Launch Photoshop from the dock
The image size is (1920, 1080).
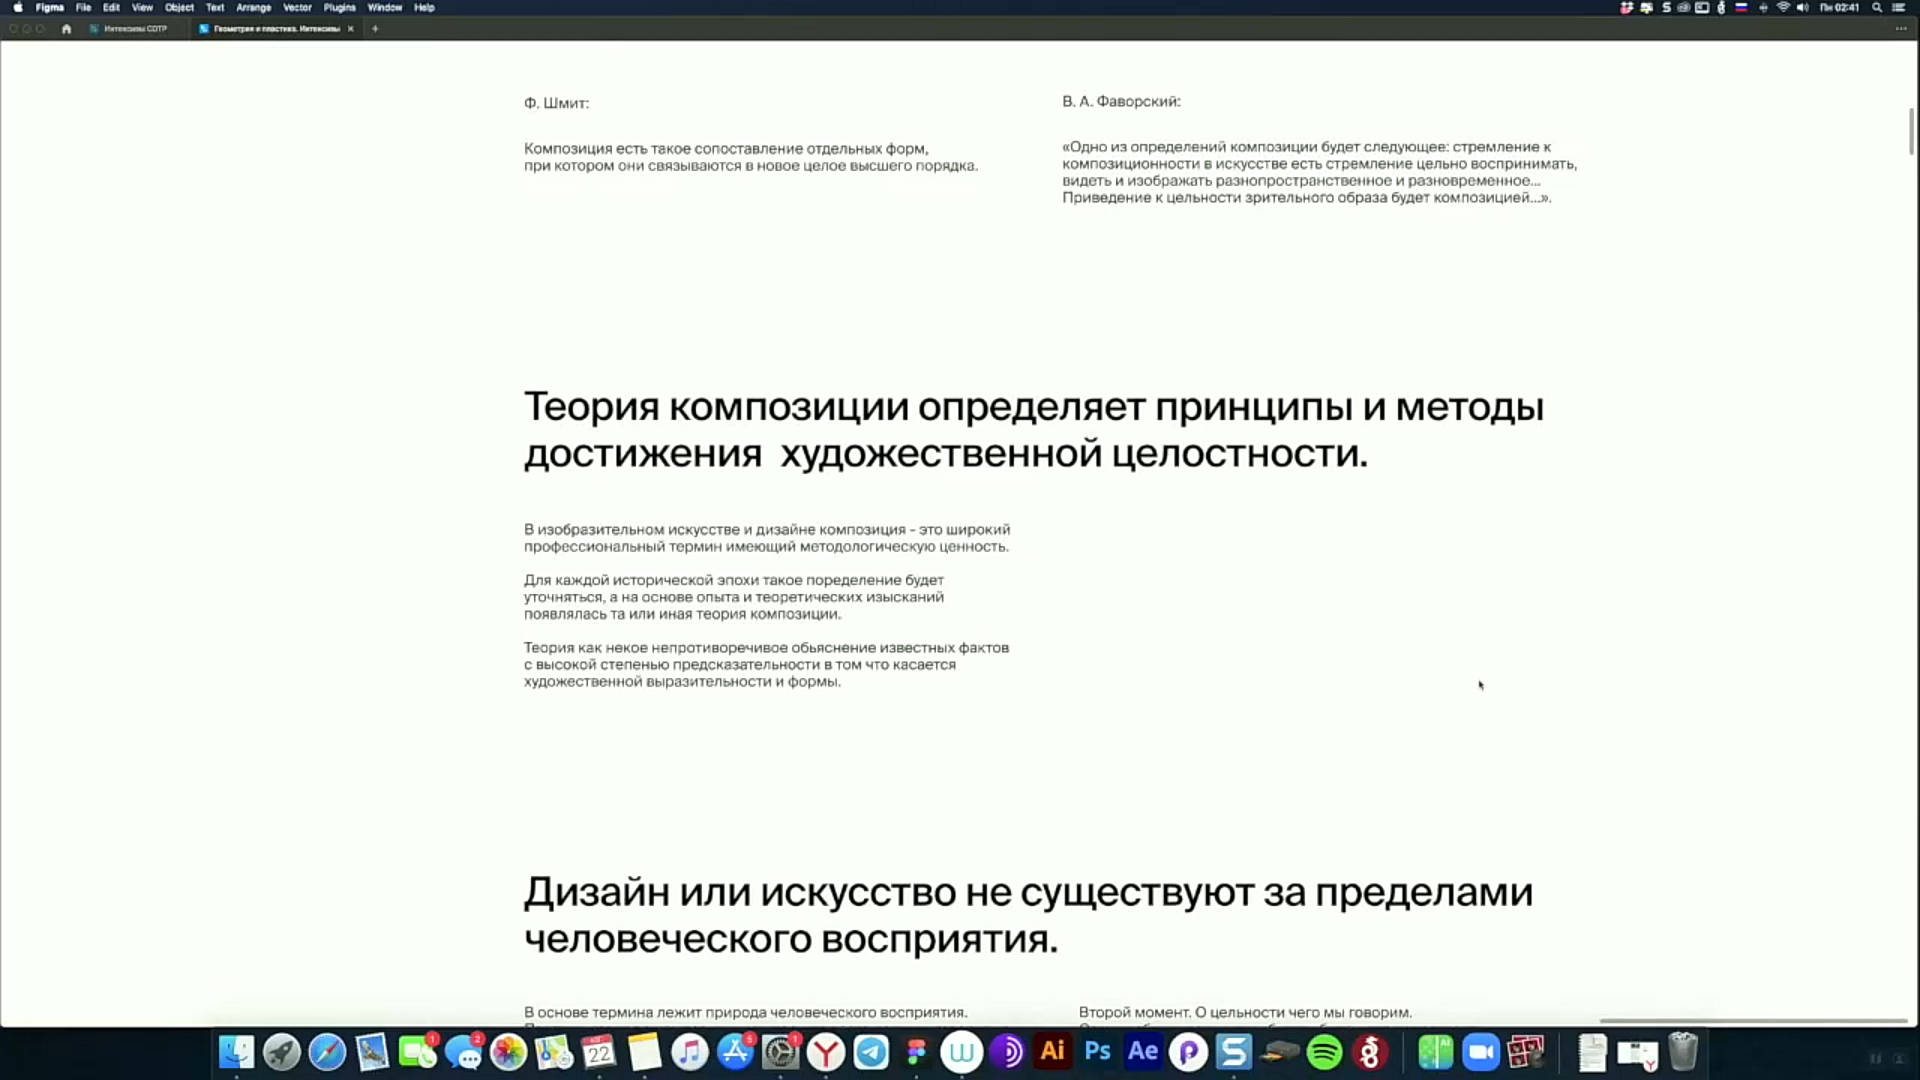point(1097,1052)
